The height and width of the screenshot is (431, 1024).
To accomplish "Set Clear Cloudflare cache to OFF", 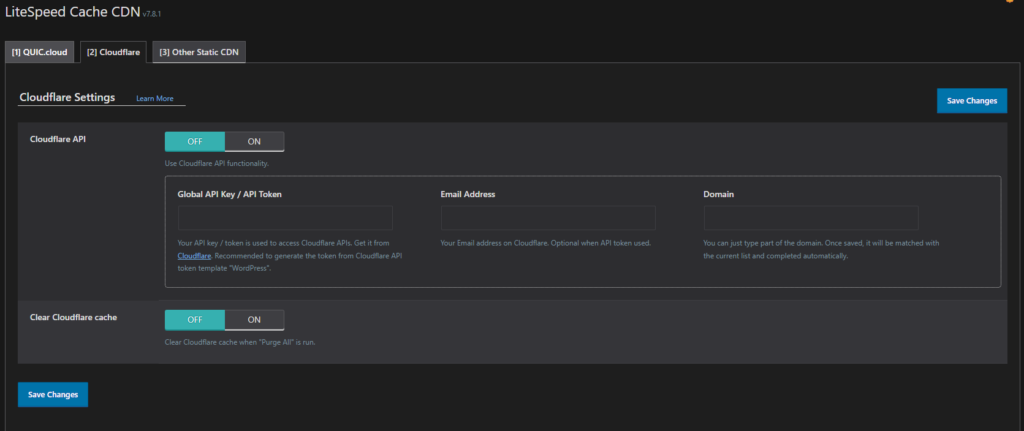I will (195, 319).
